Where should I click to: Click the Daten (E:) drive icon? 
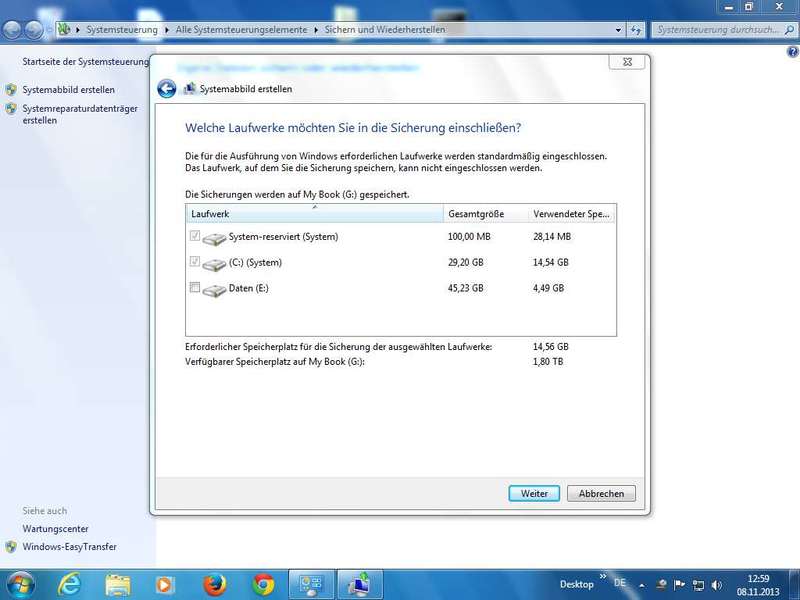tap(214, 290)
